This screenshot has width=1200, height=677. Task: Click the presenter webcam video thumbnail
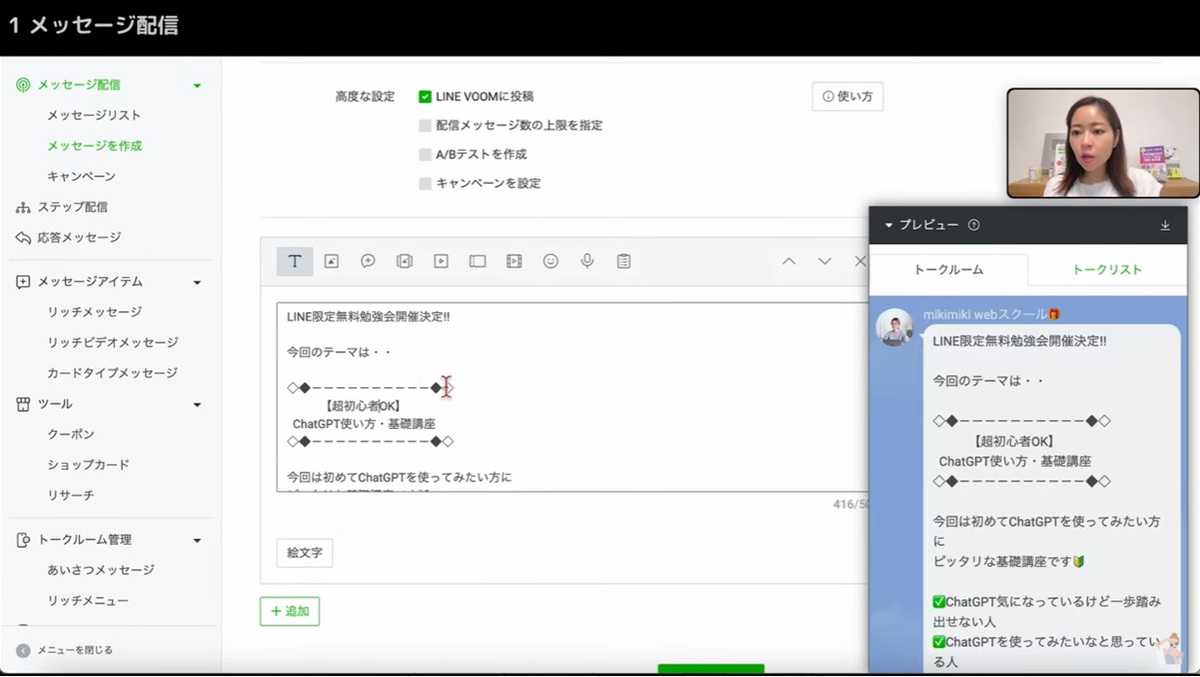point(1103,143)
